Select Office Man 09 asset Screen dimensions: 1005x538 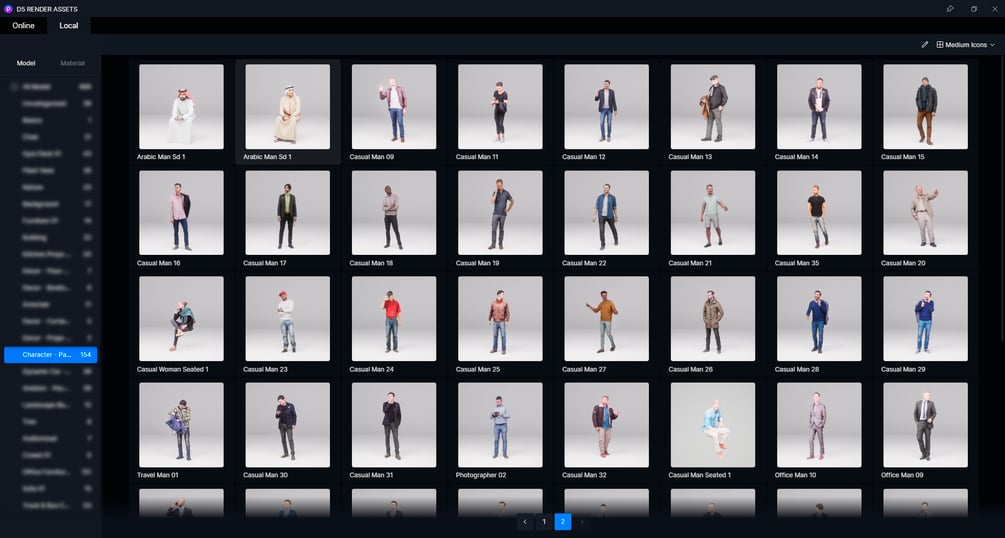[926, 425]
